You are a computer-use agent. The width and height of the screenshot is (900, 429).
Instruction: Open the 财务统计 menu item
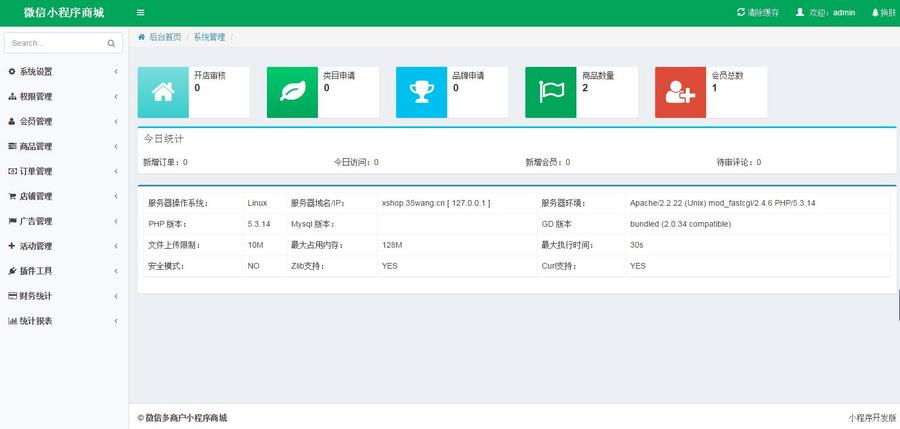[x=64, y=296]
